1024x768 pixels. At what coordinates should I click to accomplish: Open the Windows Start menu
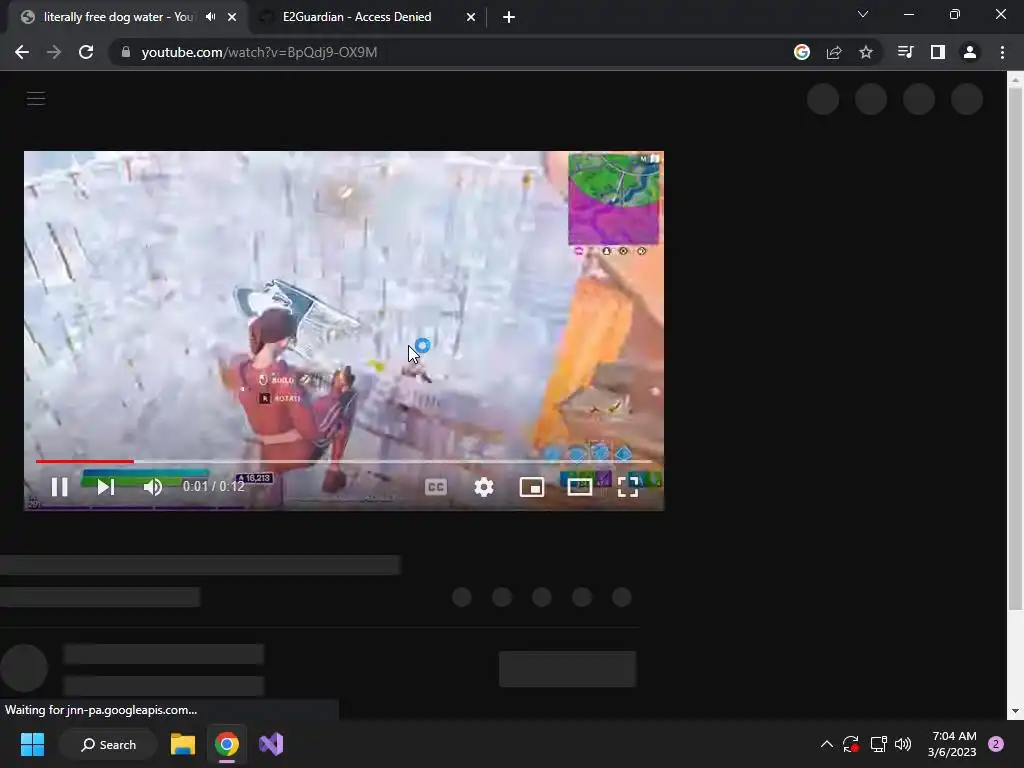pyautogui.click(x=32, y=744)
